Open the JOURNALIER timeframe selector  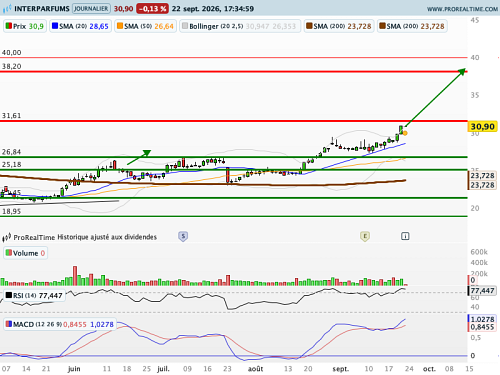91,8
